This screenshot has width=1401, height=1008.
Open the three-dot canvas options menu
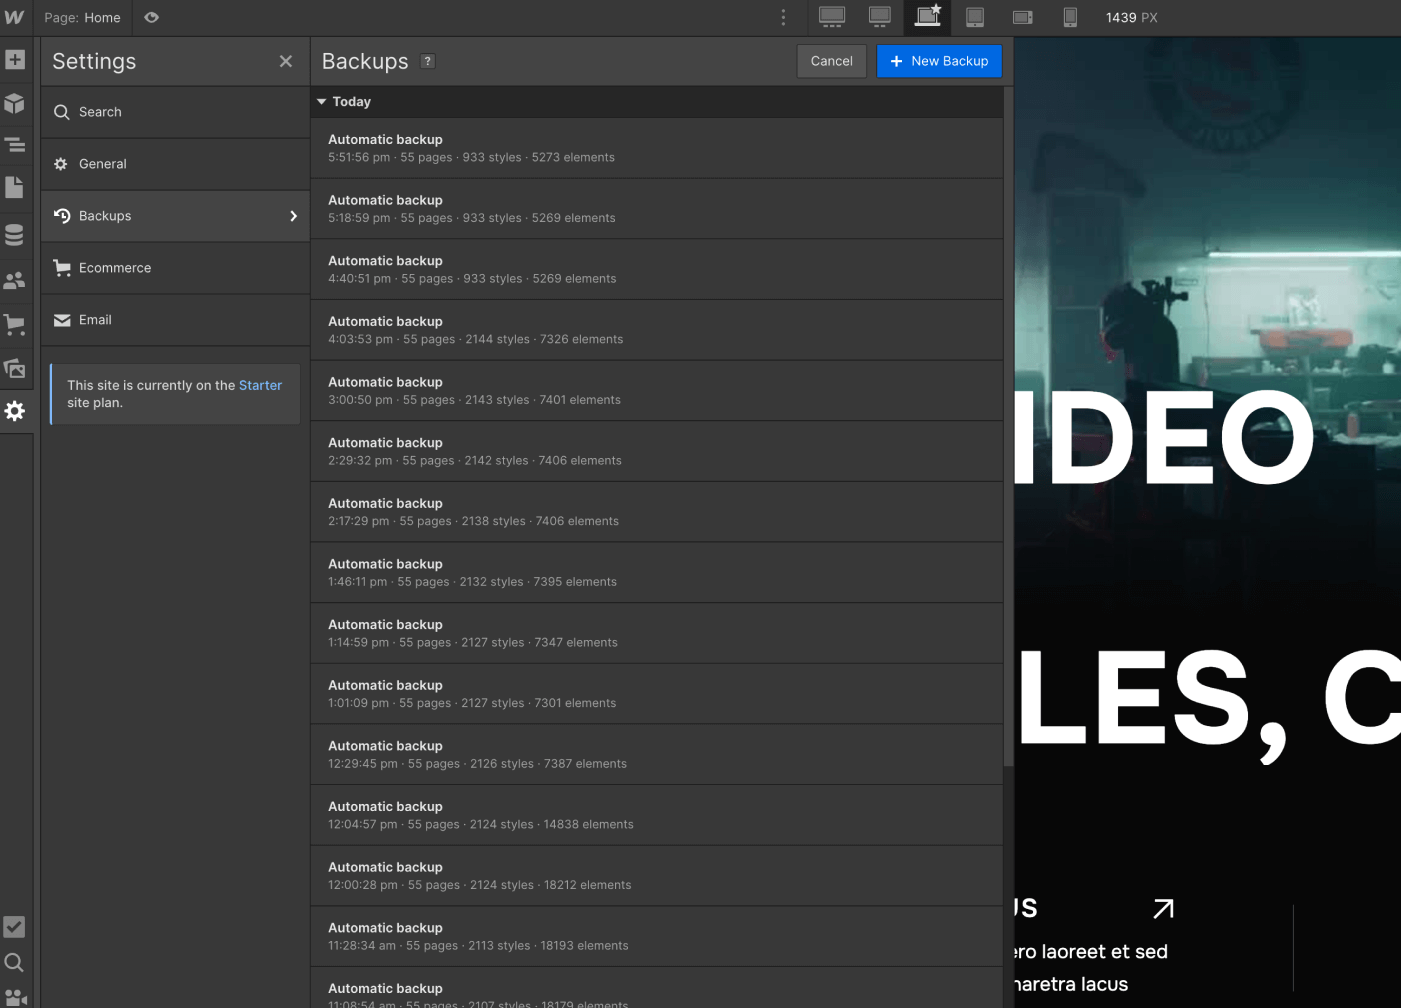pos(783,17)
